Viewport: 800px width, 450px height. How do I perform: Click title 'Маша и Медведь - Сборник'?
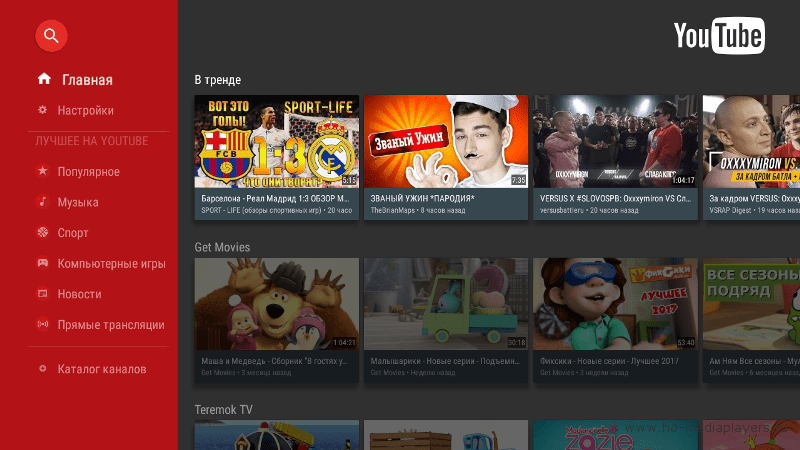click(x=274, y=361)
